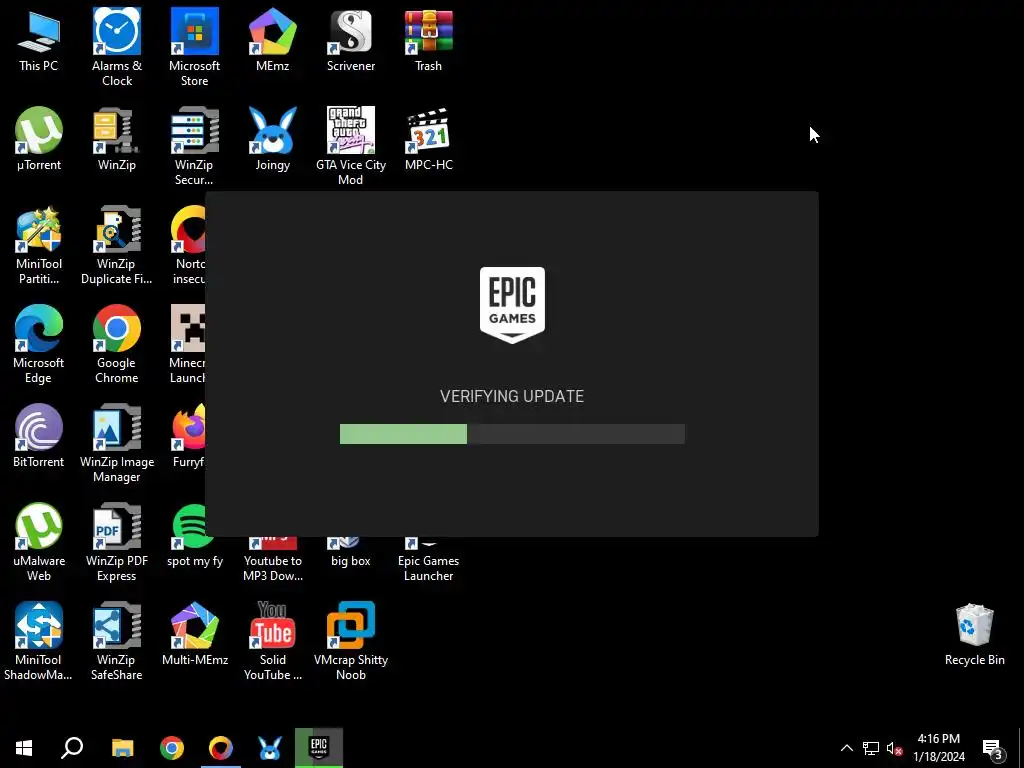1024x768 pixels.
Task: Select the WinZip Secur... shortcut
Action: pyautogui.click(x=195, y=146)
